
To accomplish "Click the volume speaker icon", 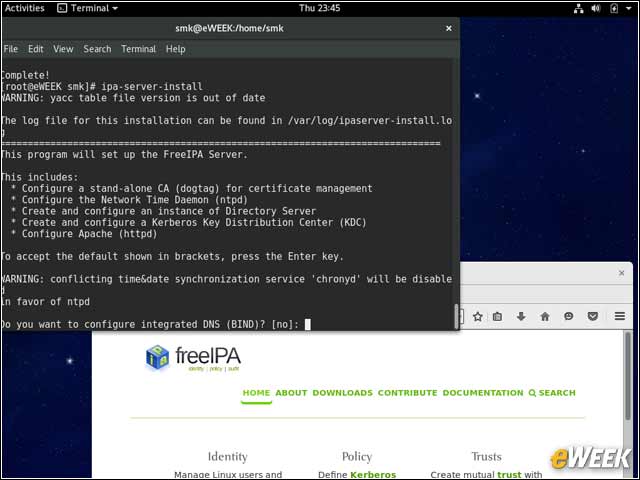I will (x=596, y=8).
